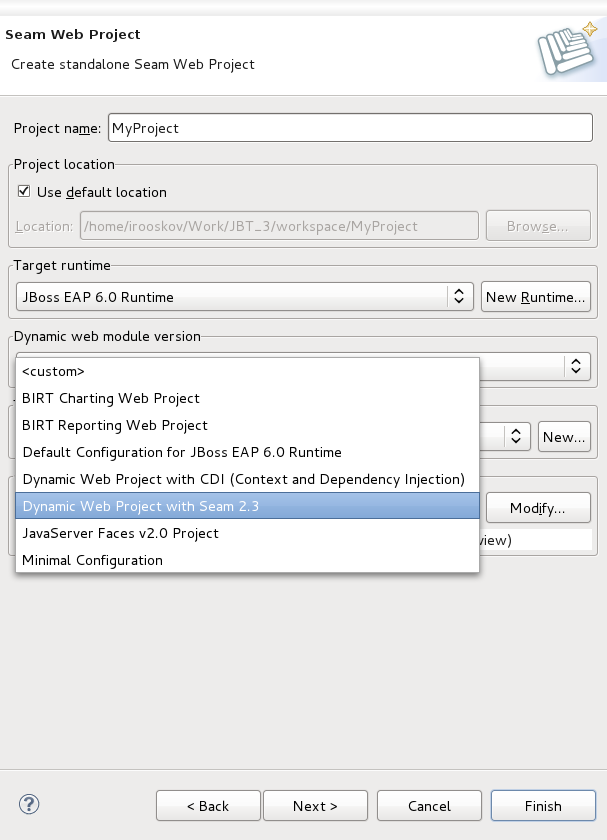This screenshot has width=607, height=840.
Task: Click the help question mark icon
Action: pyautogui.click(x=27, y=803)
